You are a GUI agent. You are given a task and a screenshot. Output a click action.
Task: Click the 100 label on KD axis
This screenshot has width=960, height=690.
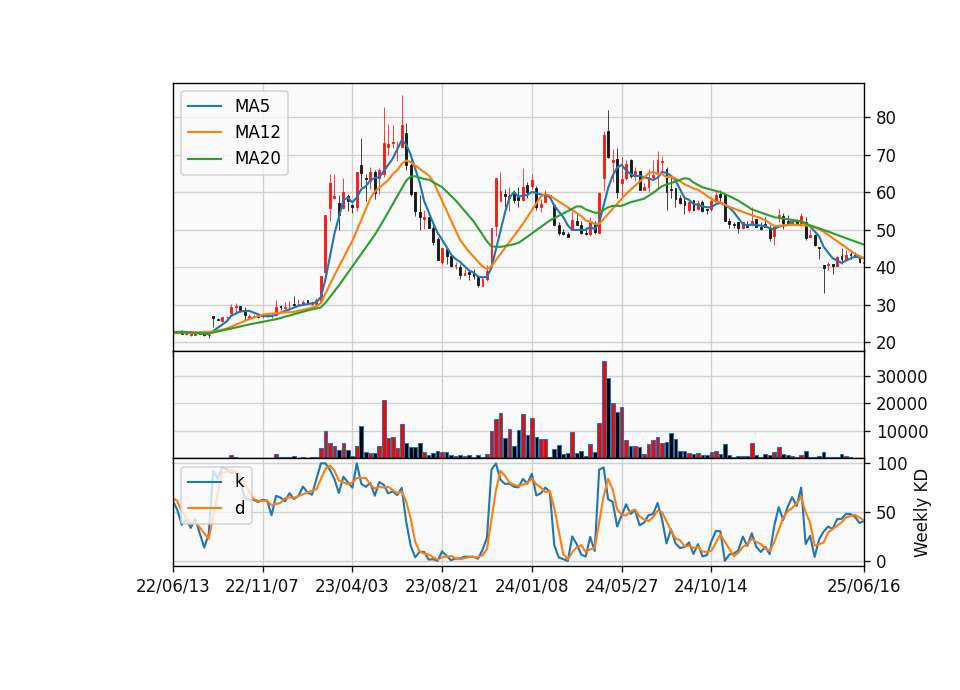click(891, 464)
